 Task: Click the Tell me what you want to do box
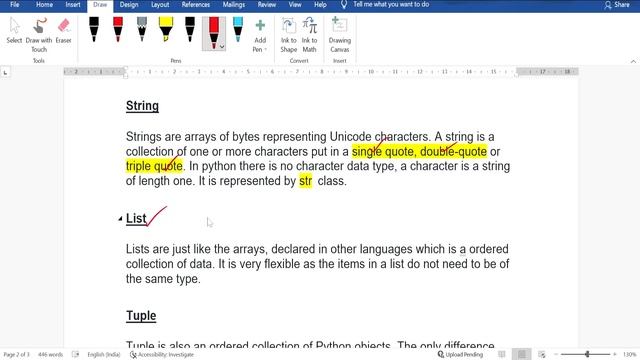pyautogui.click(x=391, y=5)
